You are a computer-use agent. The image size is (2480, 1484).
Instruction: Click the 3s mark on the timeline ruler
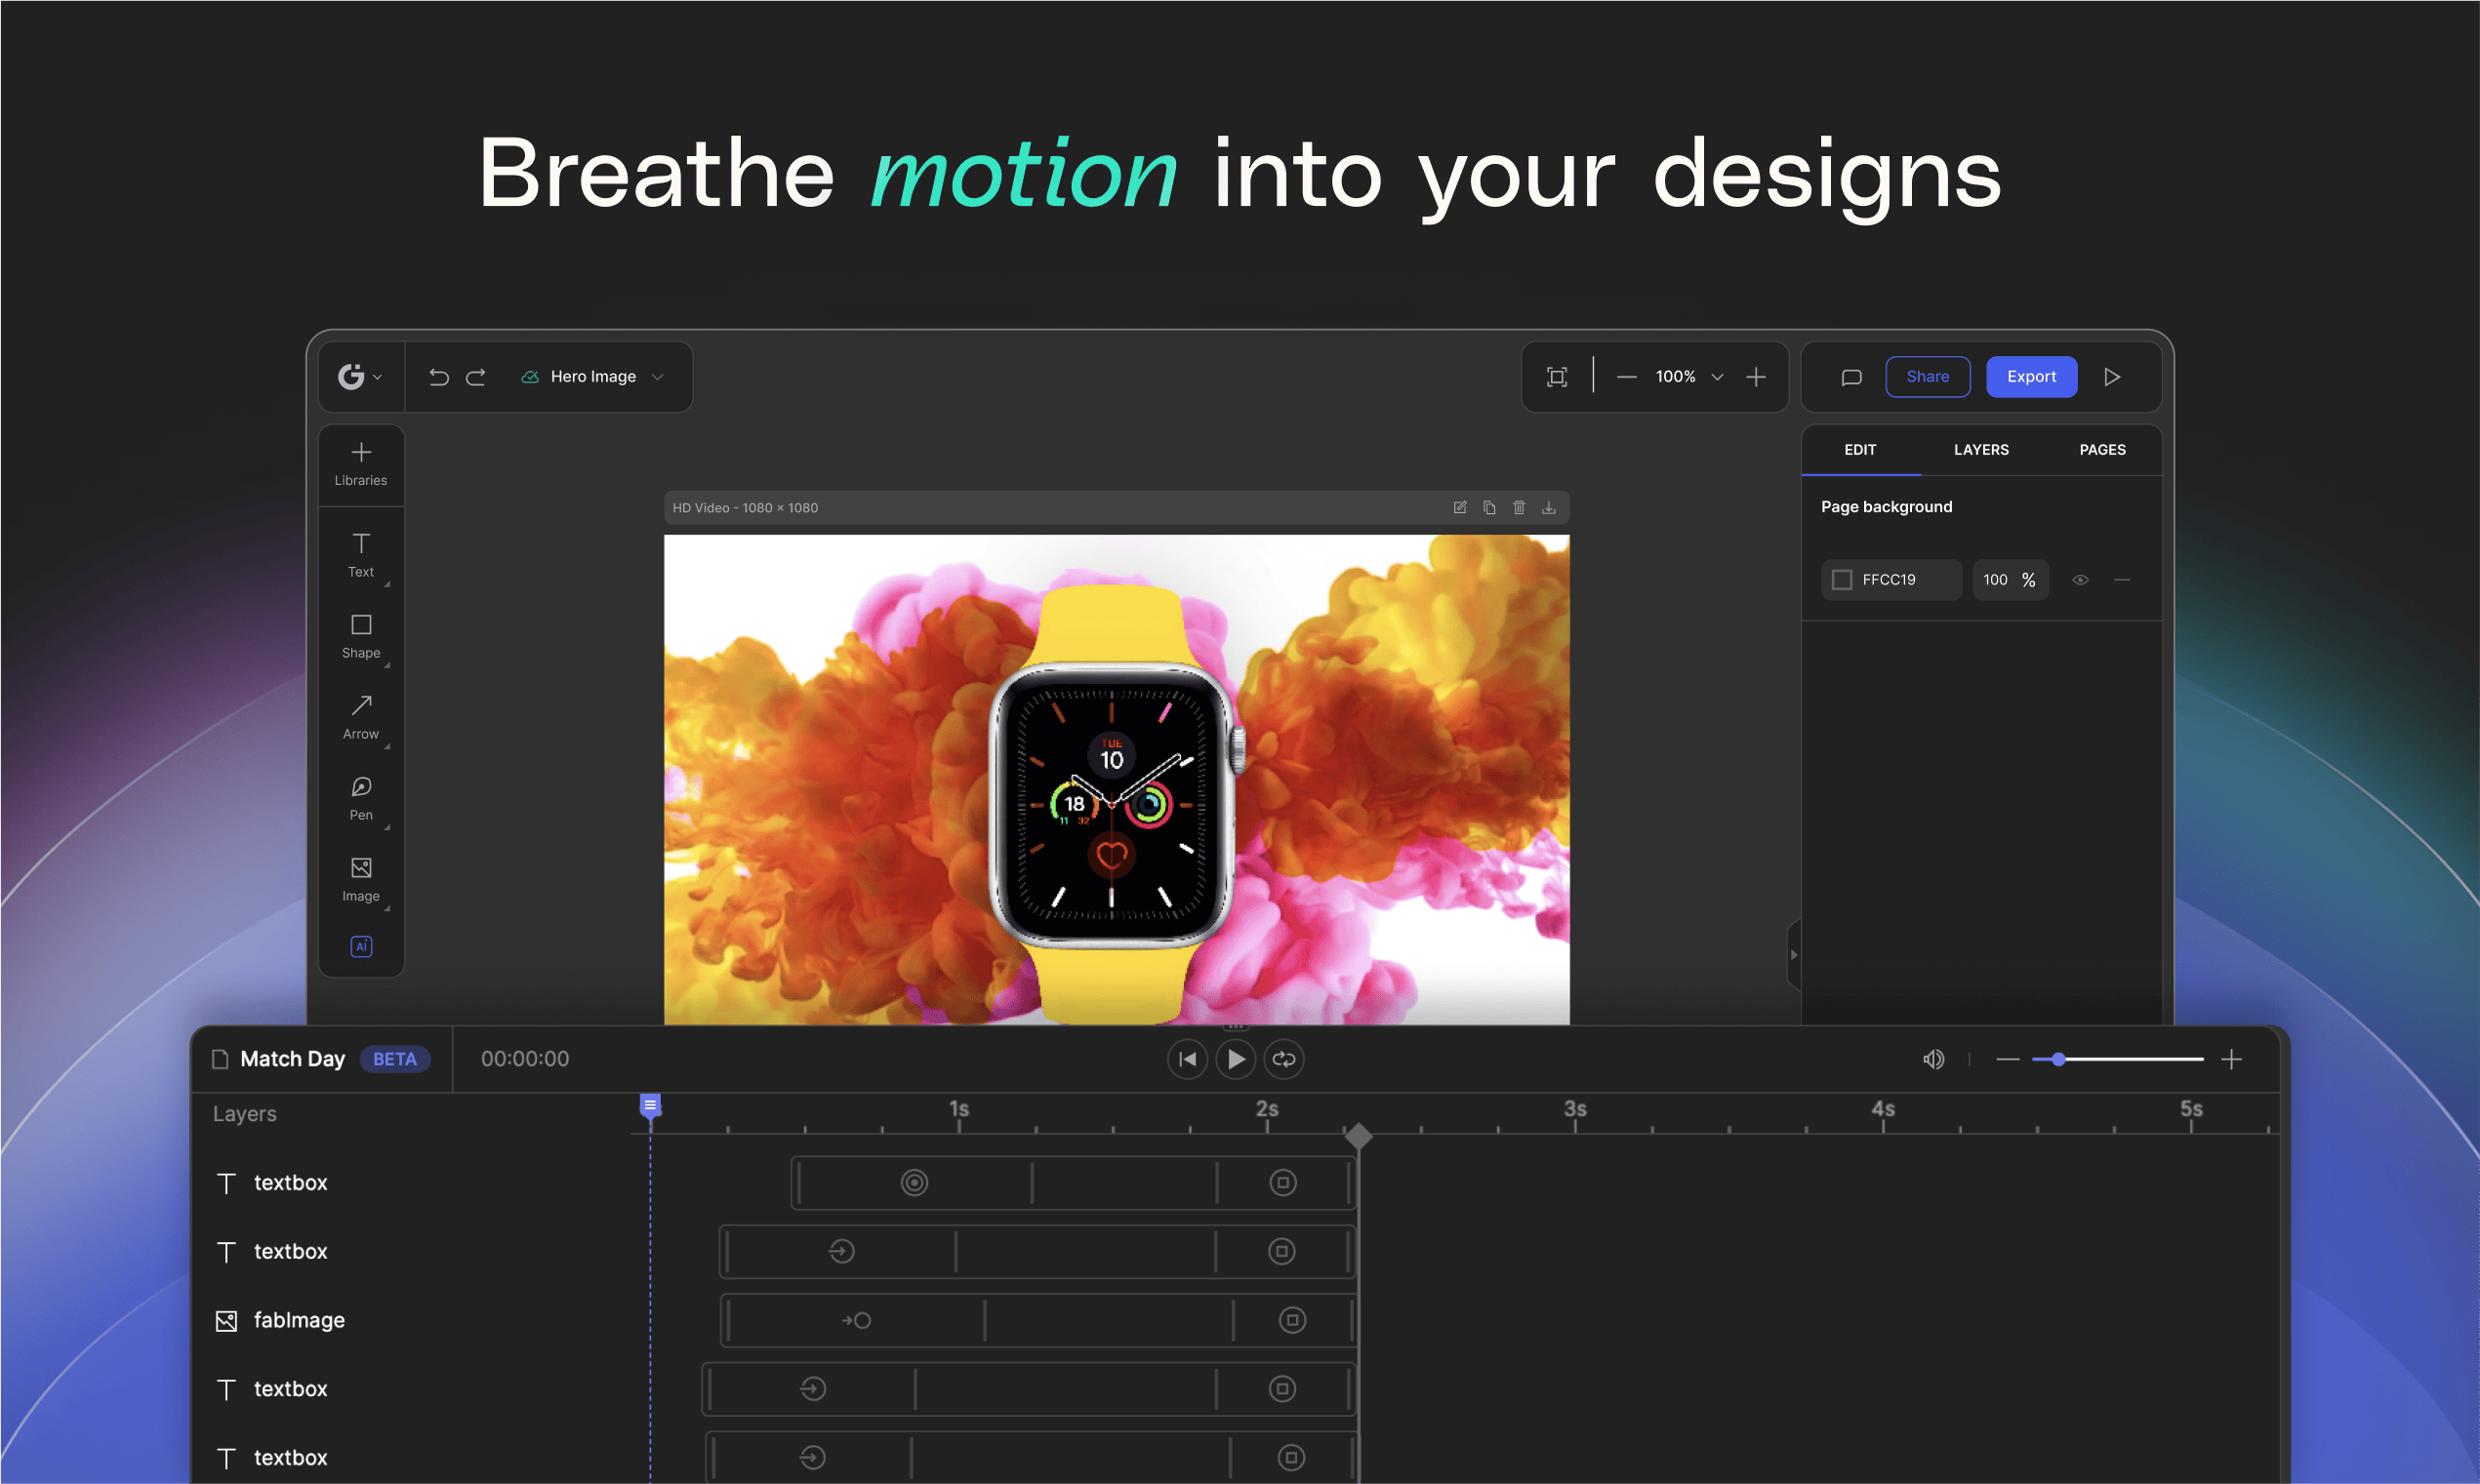(1575, 1110)
